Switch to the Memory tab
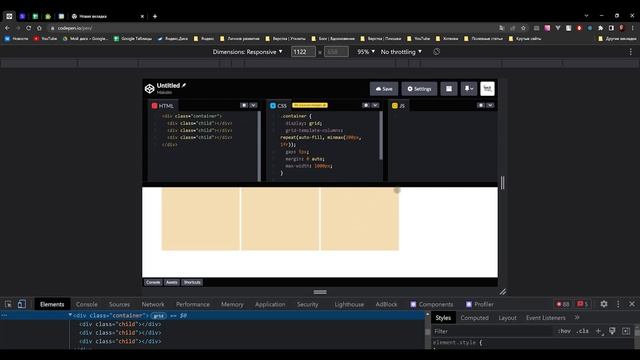640x360 pixels. coord(232,304)
